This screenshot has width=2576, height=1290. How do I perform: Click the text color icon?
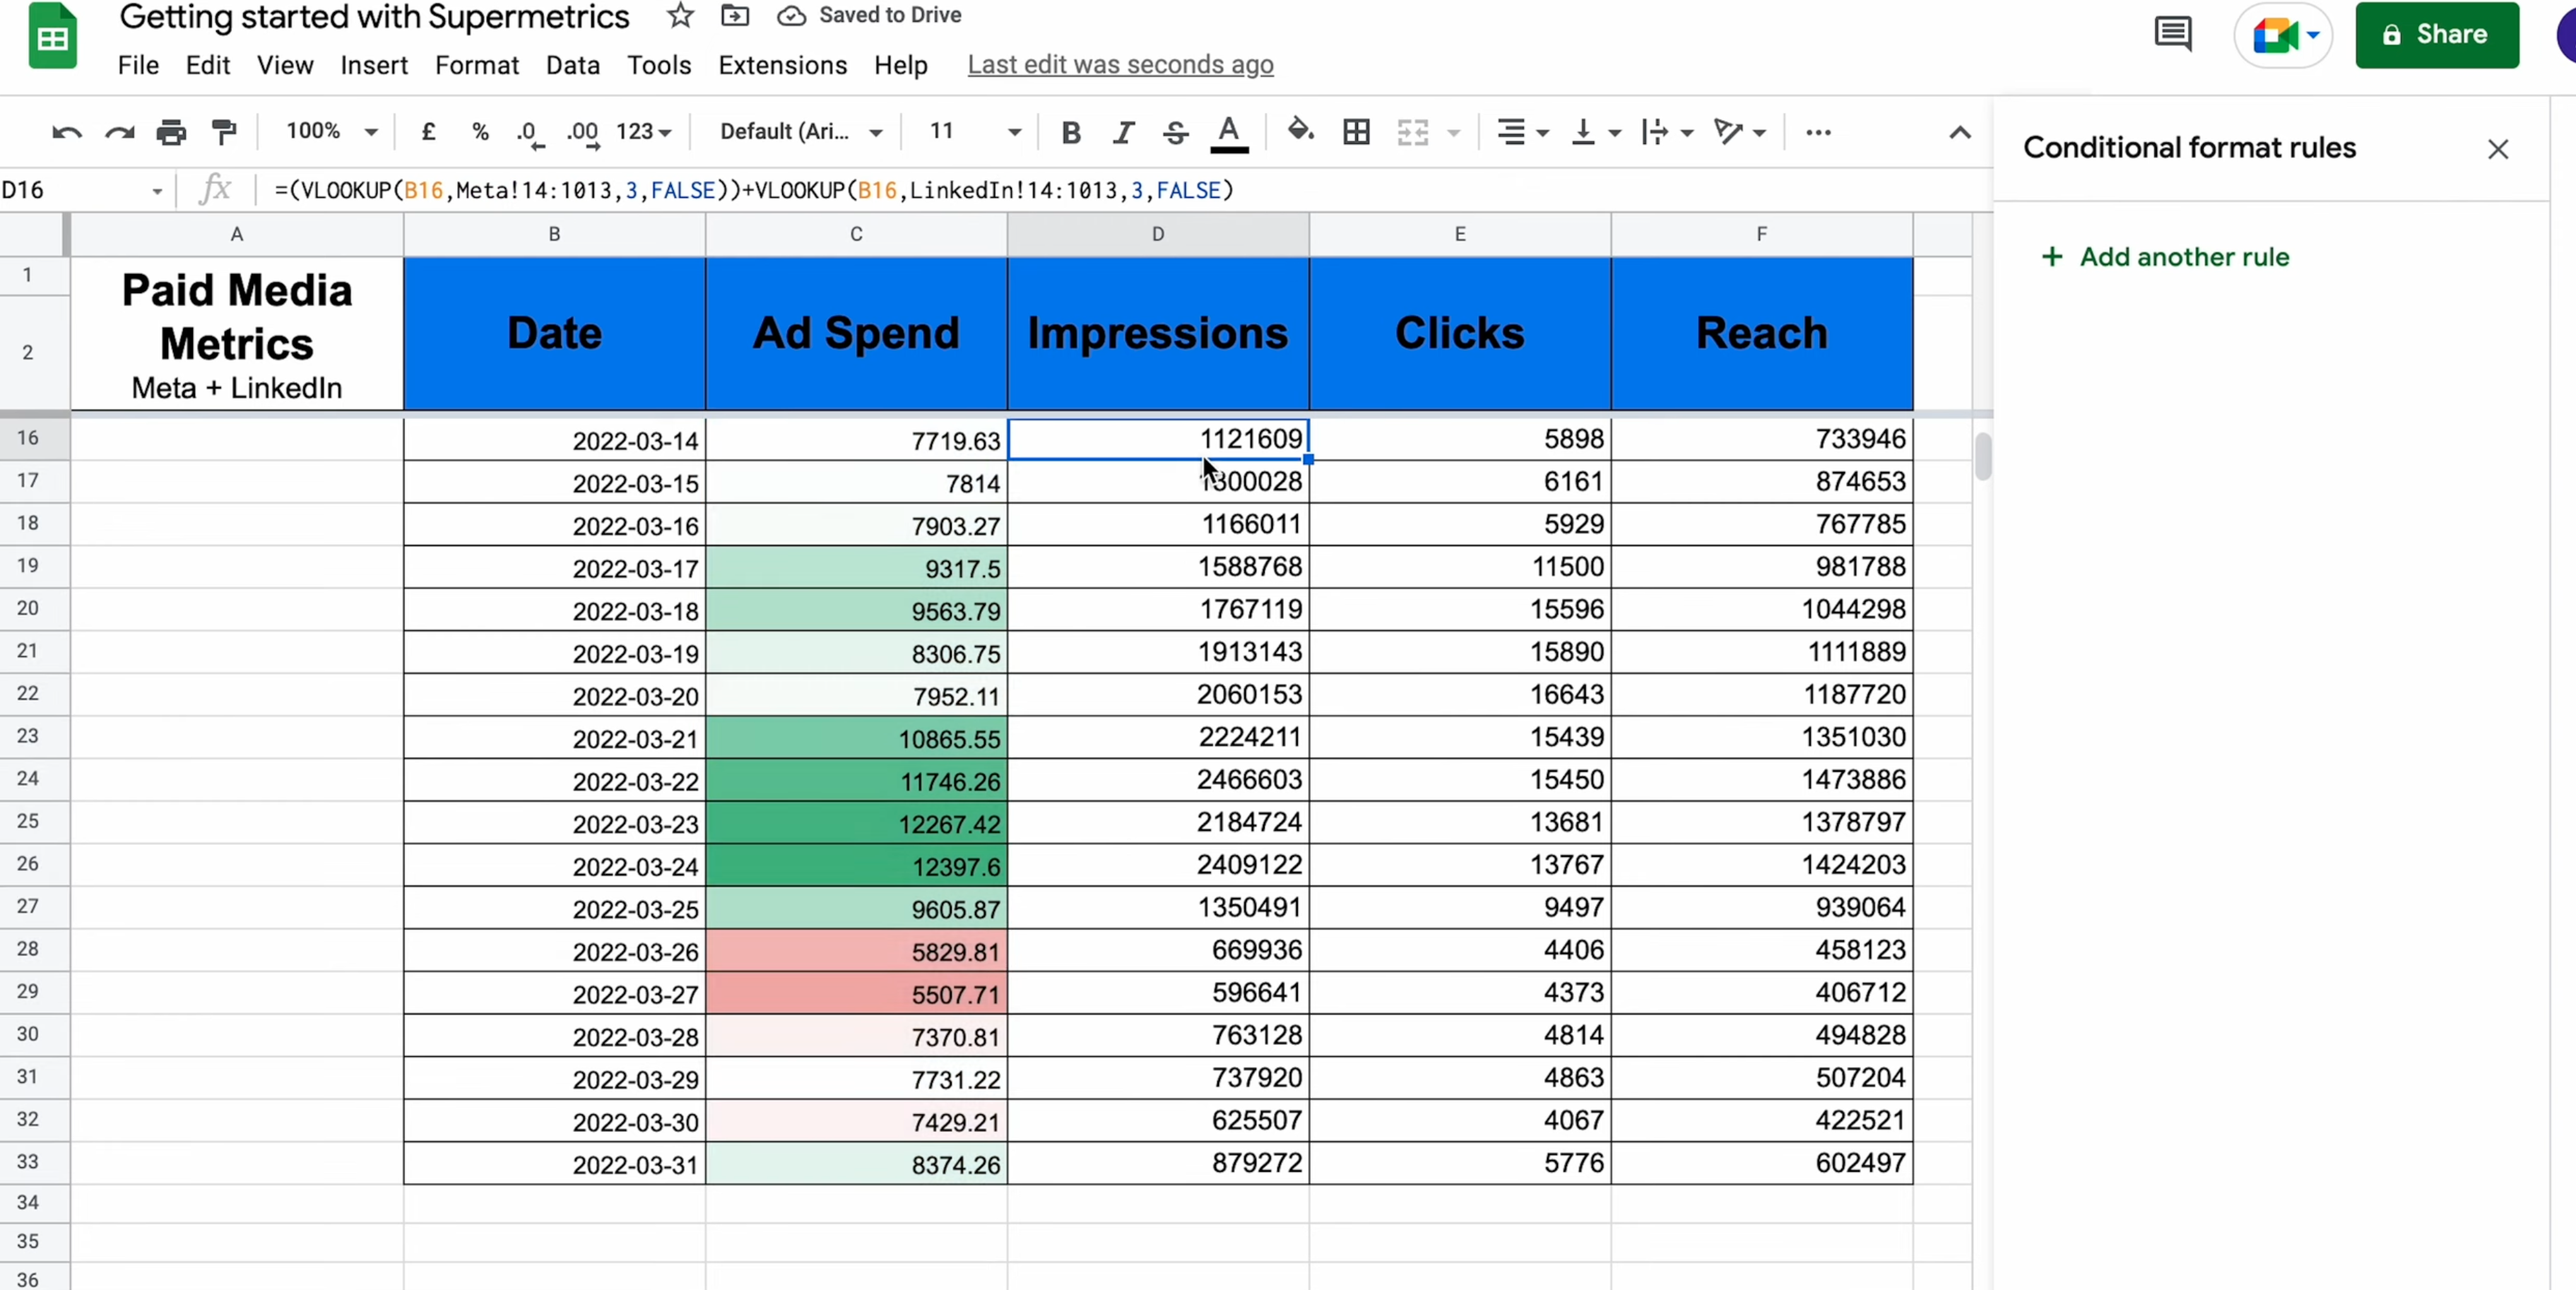pos(1229,132)
